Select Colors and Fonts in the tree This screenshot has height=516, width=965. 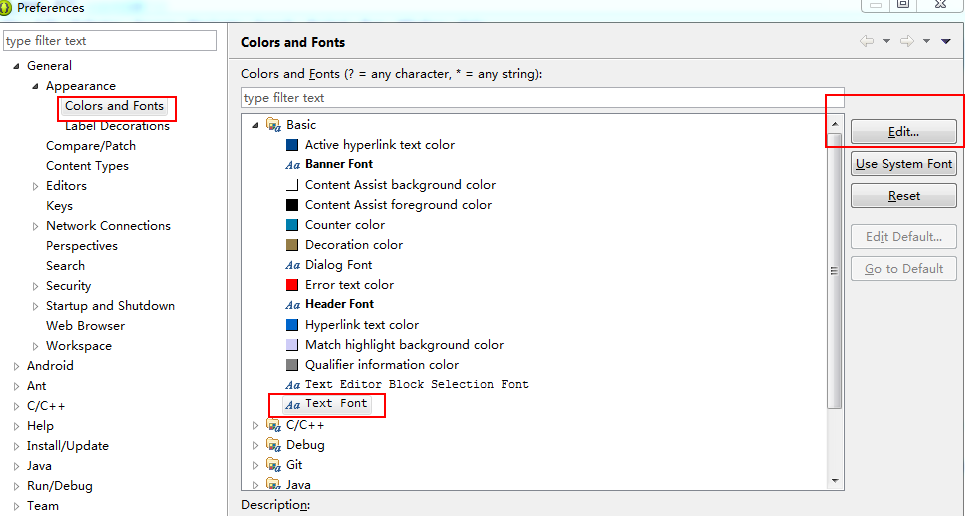point(114,106)
